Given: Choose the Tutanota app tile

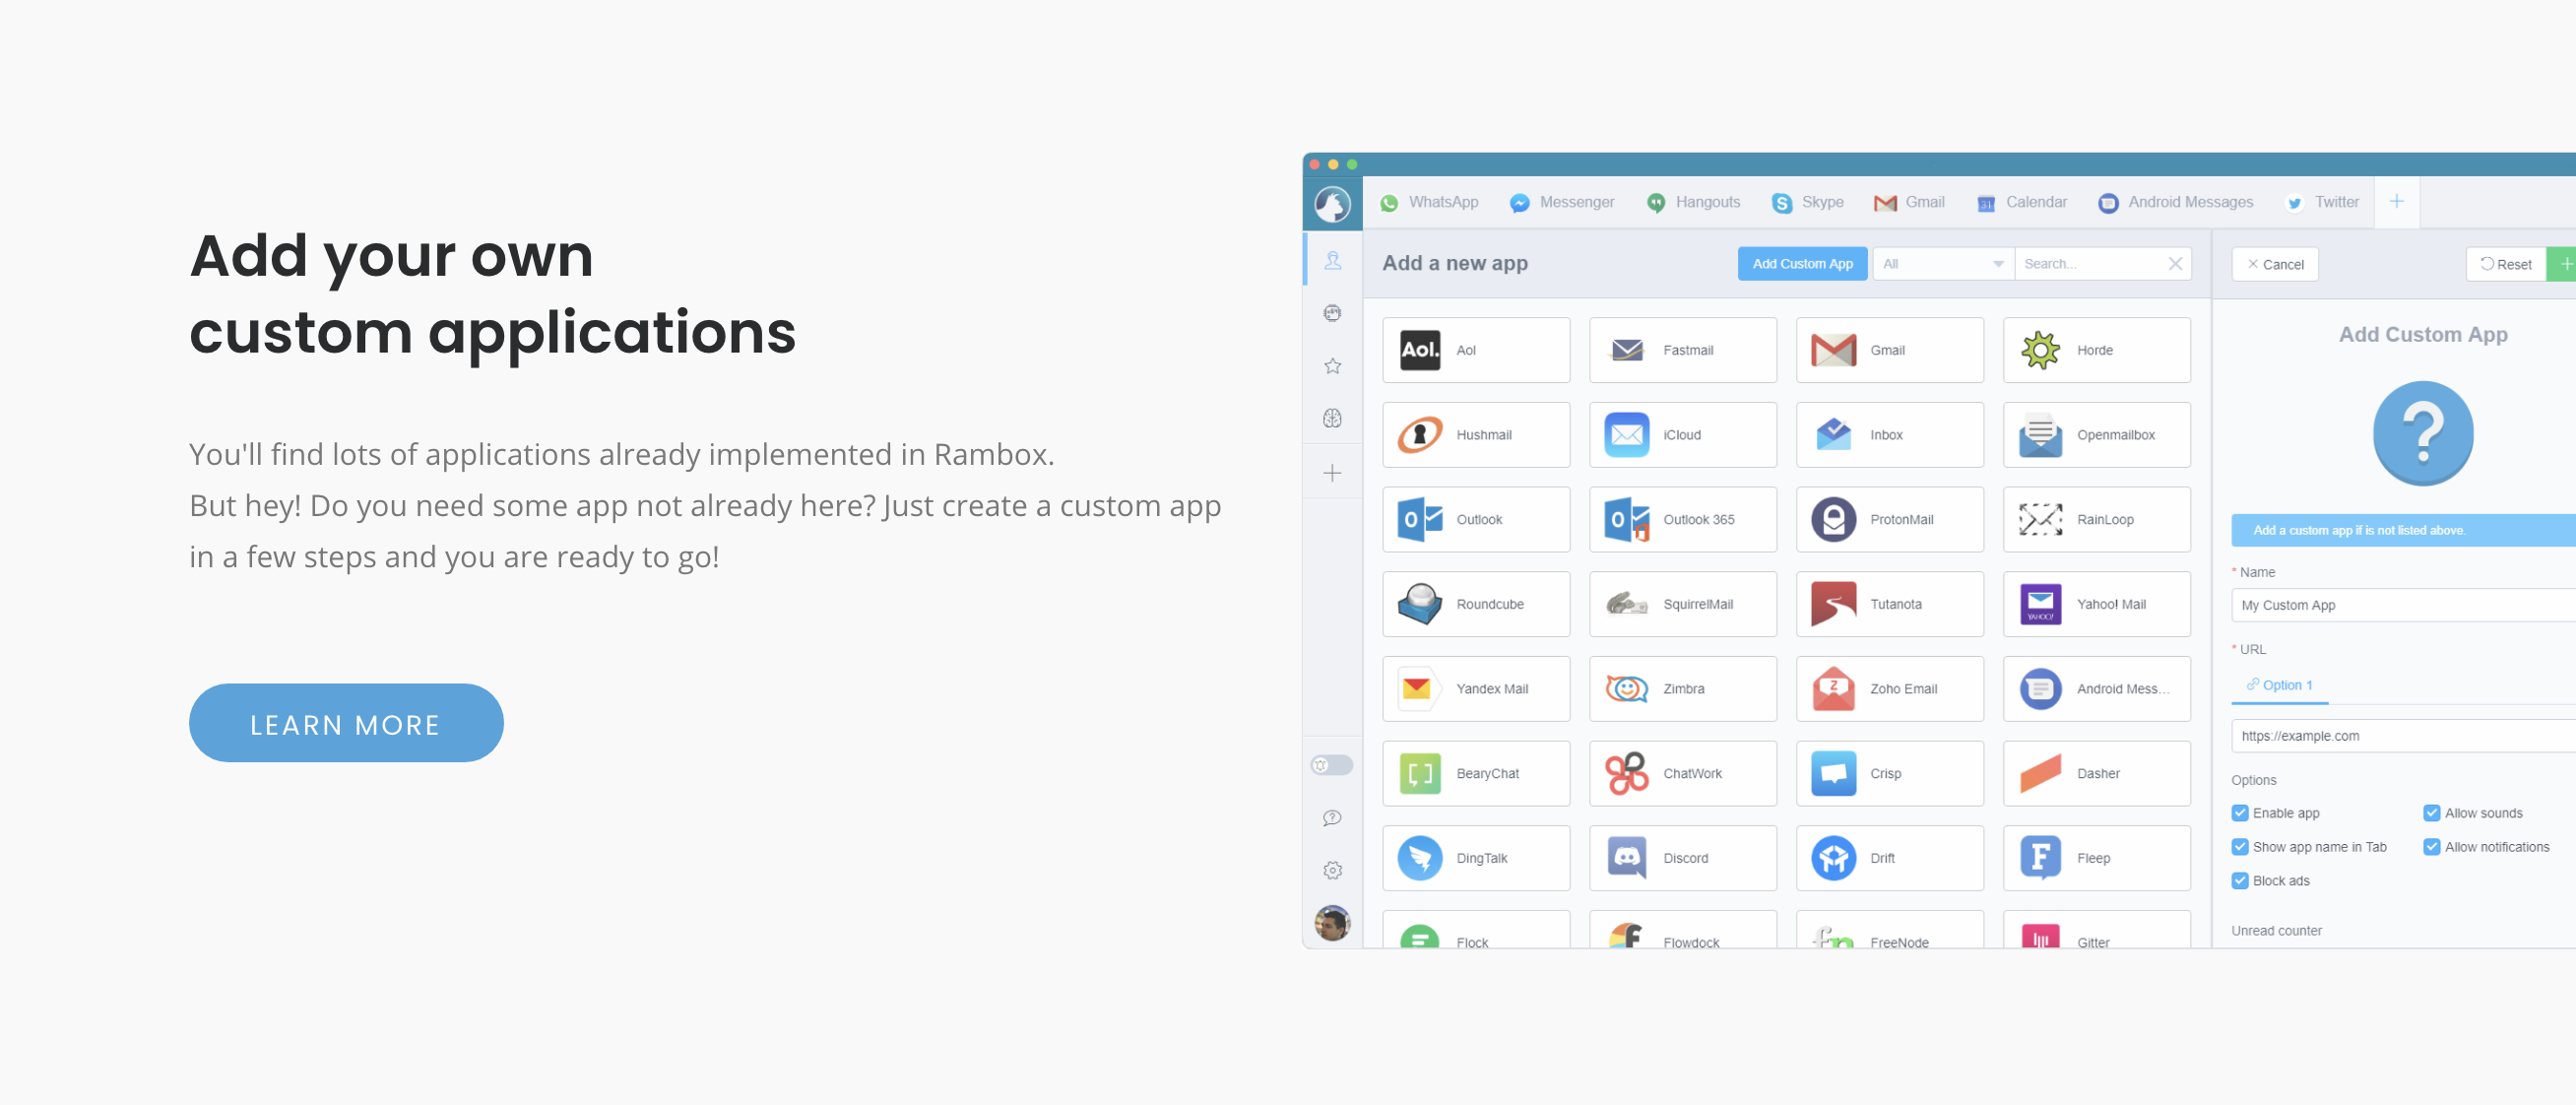Looking at the screenshot, I should [x=1890, y=604].
